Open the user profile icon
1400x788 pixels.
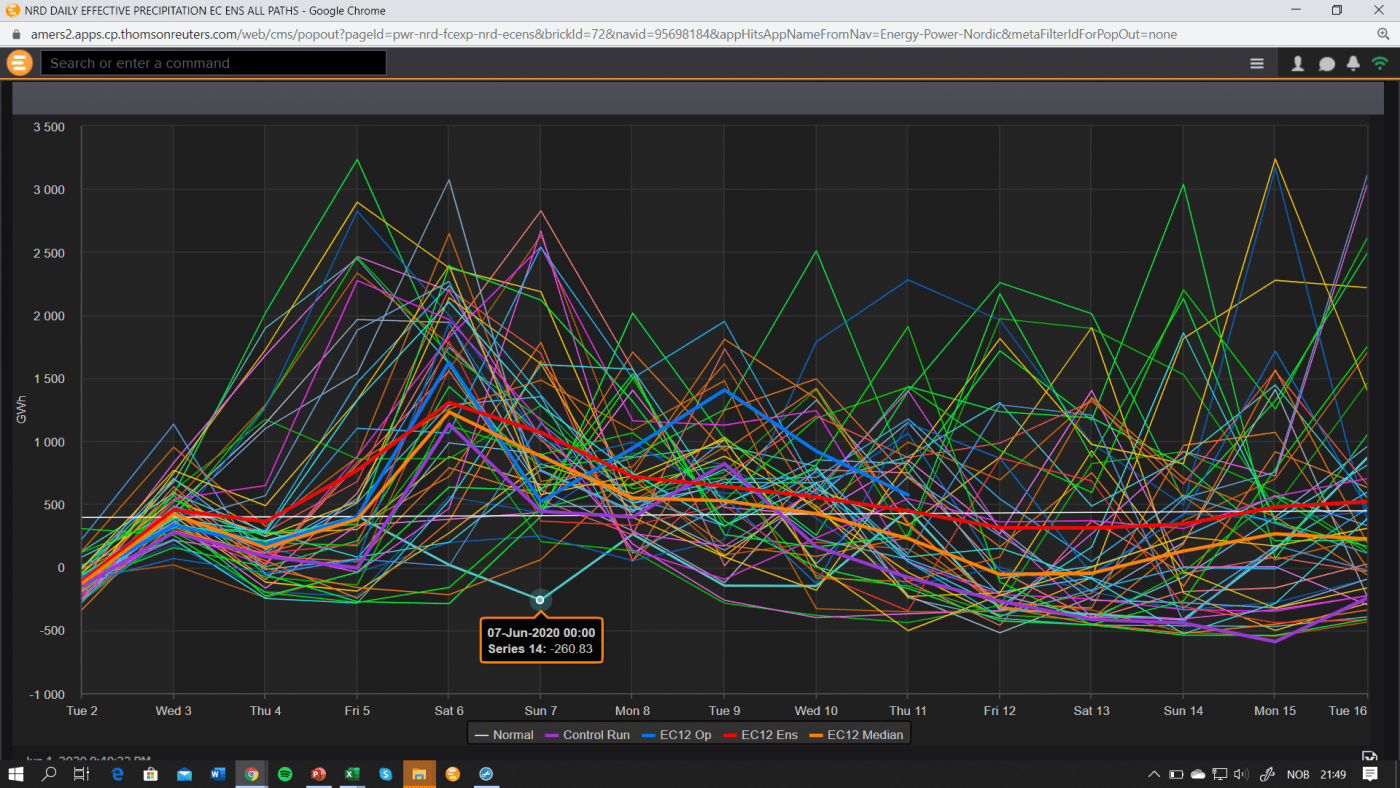pyautogui.click(x=1298, y=63)
